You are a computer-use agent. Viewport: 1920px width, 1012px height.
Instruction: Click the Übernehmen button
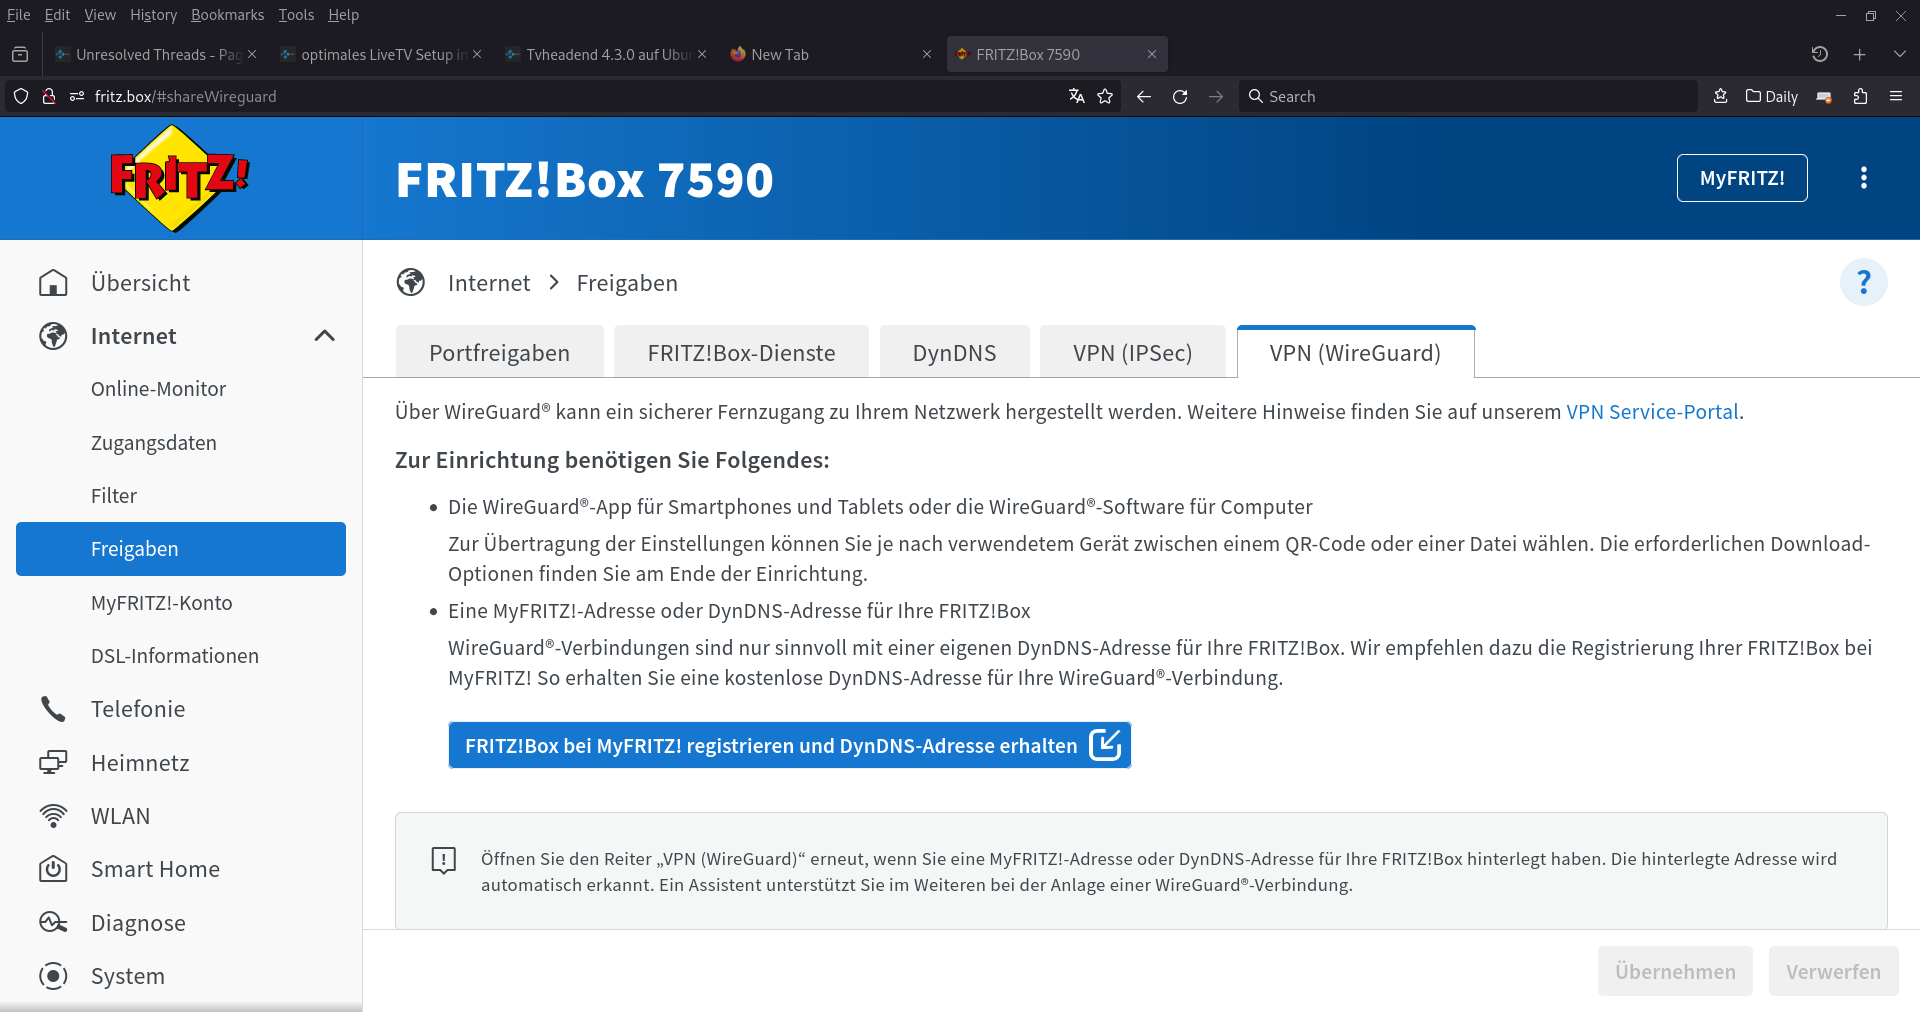[1675, 971]
